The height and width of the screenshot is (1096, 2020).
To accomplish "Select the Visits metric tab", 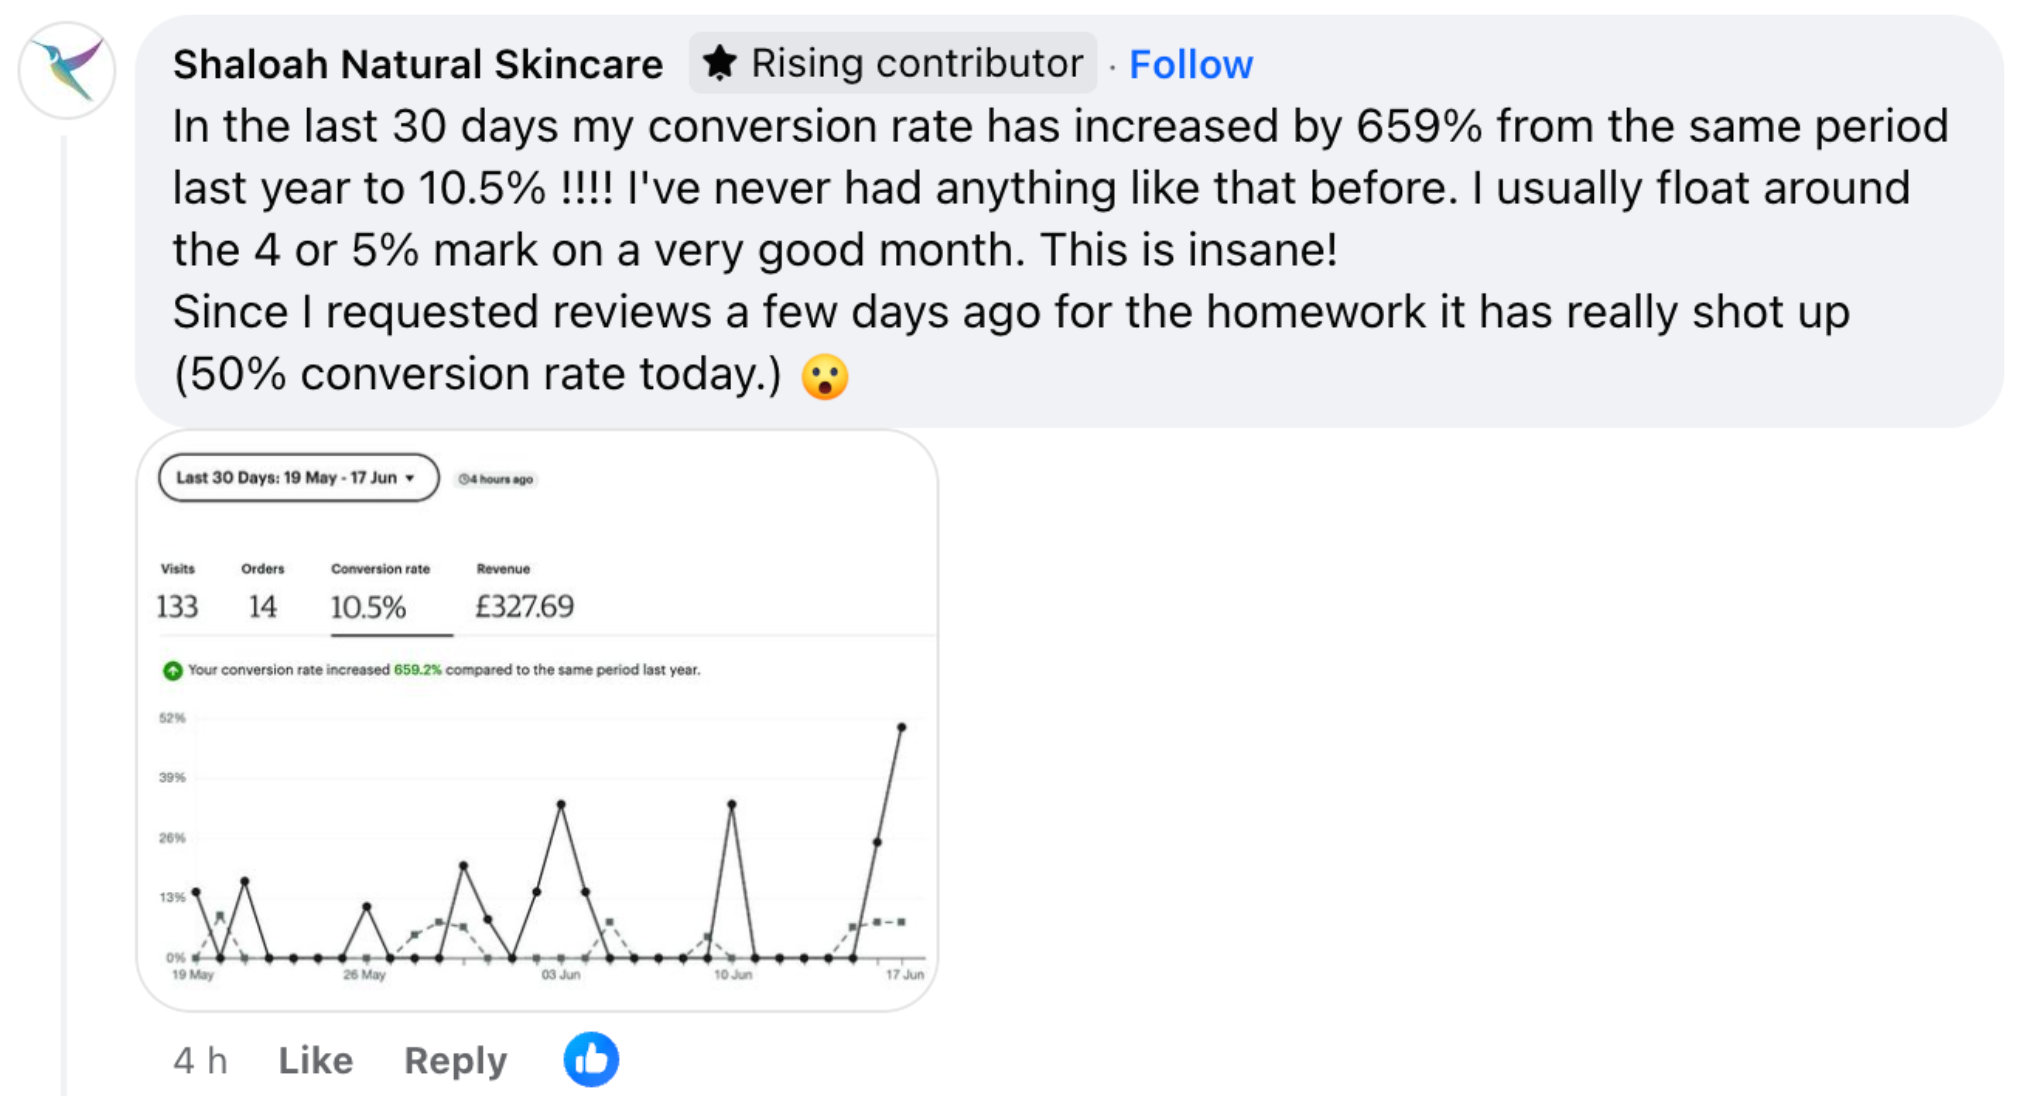I will pos(177,592).
